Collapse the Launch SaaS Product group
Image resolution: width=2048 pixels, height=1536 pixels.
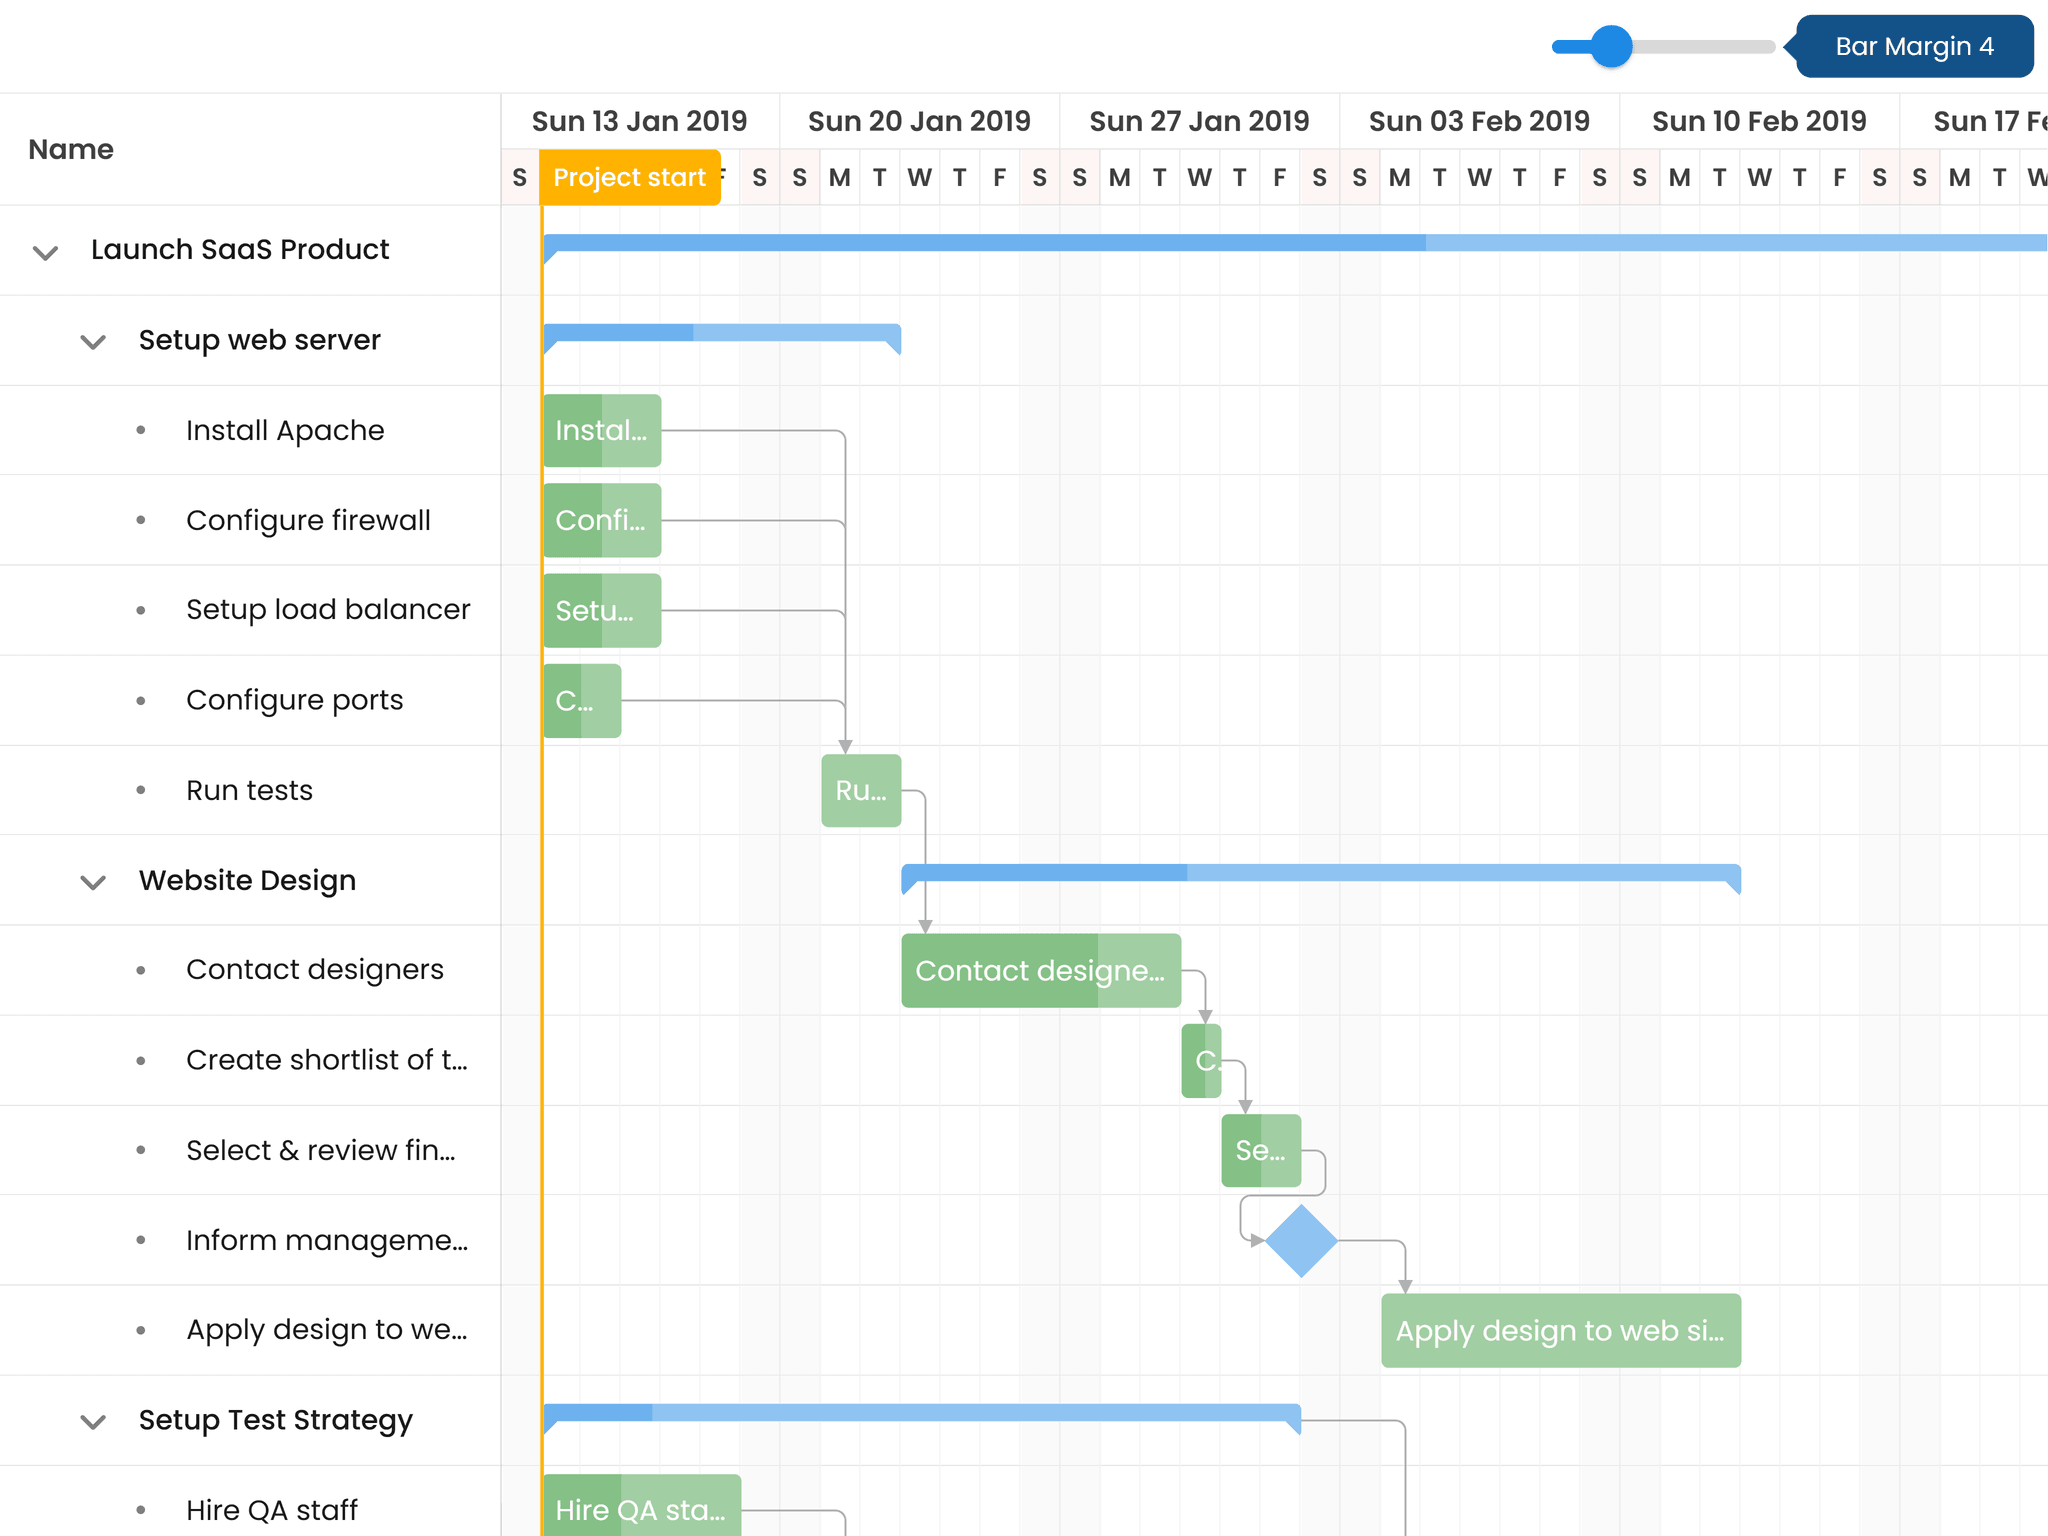44,252
